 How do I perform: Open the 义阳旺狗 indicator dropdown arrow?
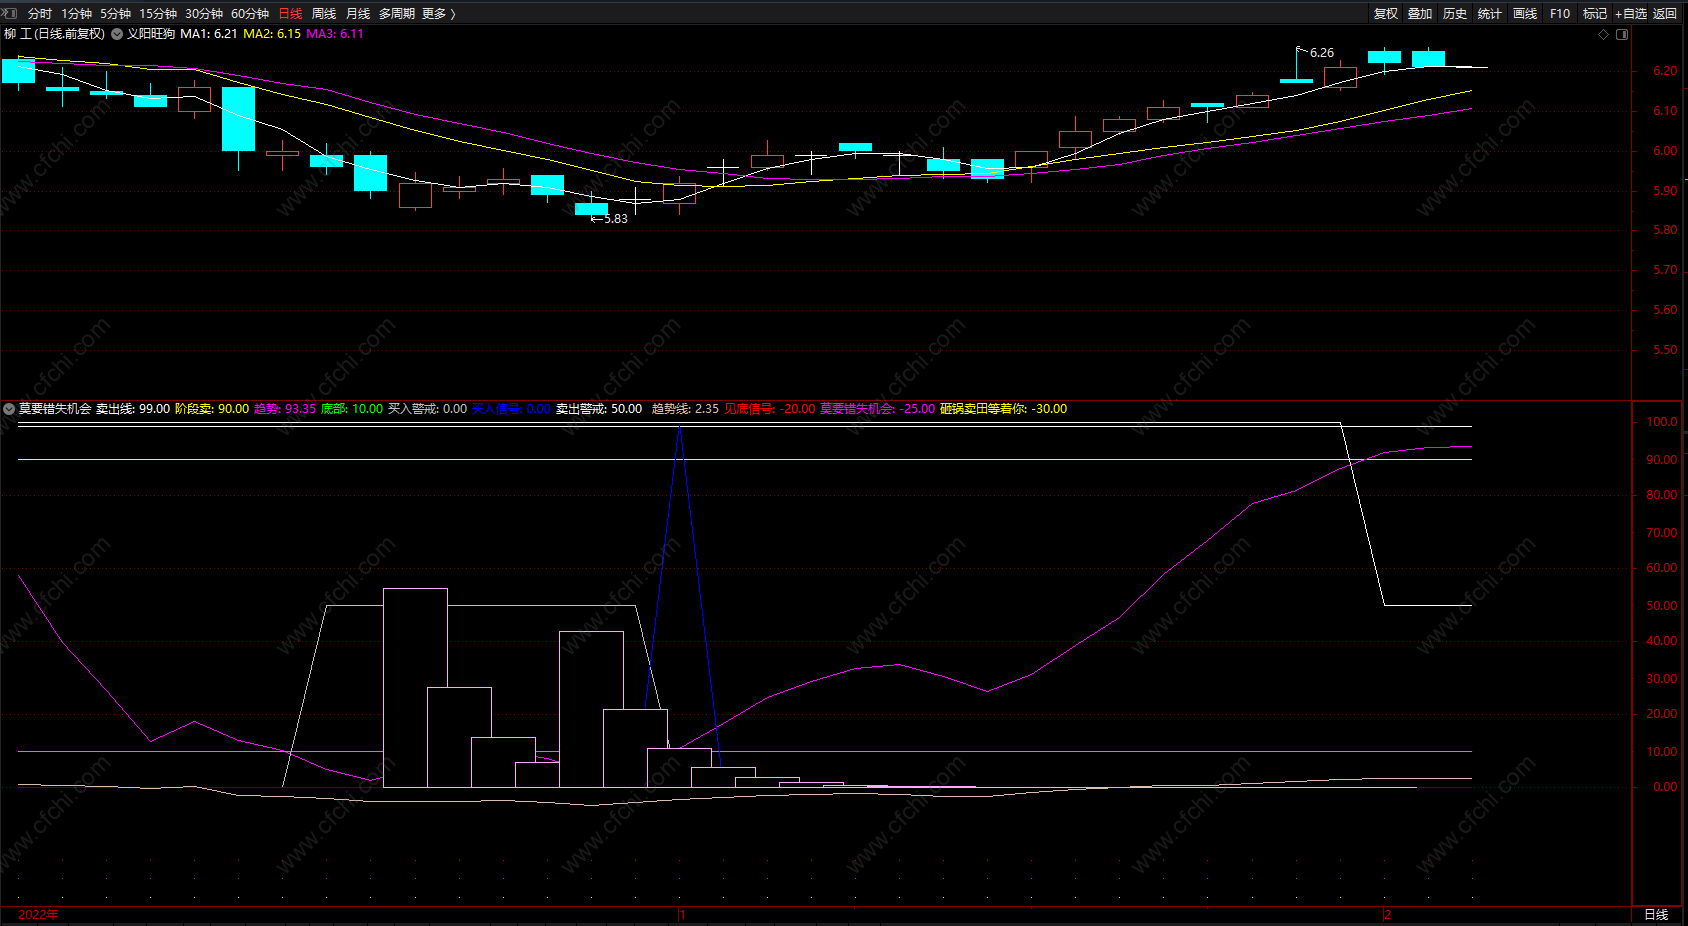(117, 34)
